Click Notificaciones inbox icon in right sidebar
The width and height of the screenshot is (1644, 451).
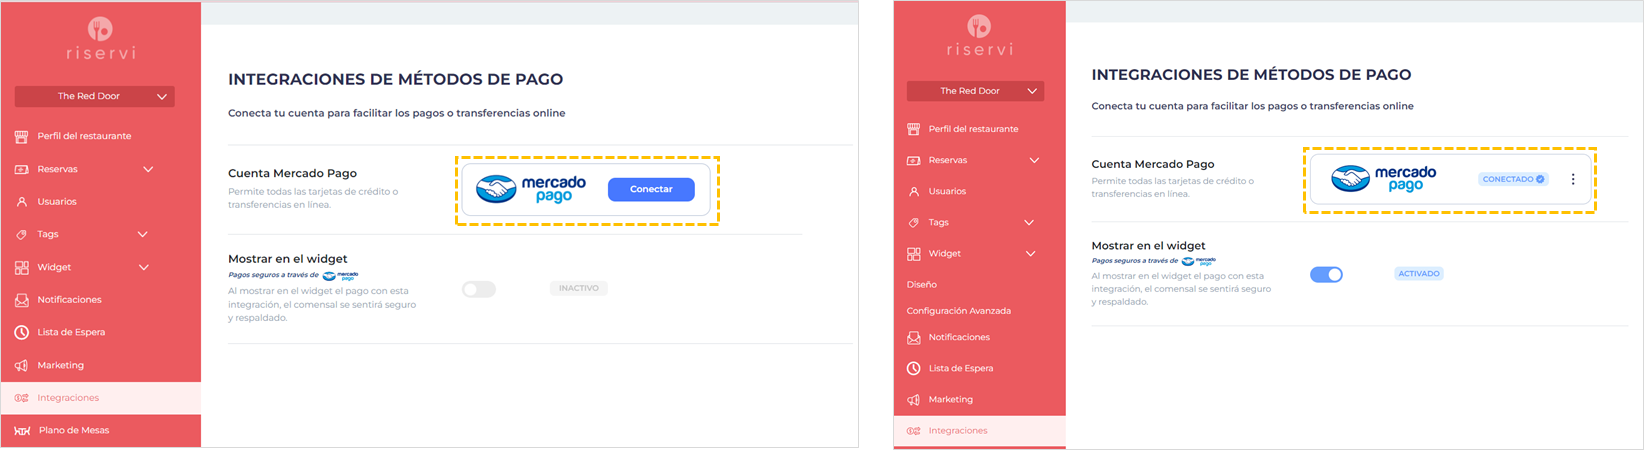click(x=913, y=337)
